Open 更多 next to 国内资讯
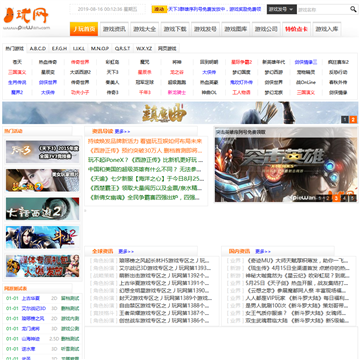This screenshot has height=360, width=360. click(263, 251)
